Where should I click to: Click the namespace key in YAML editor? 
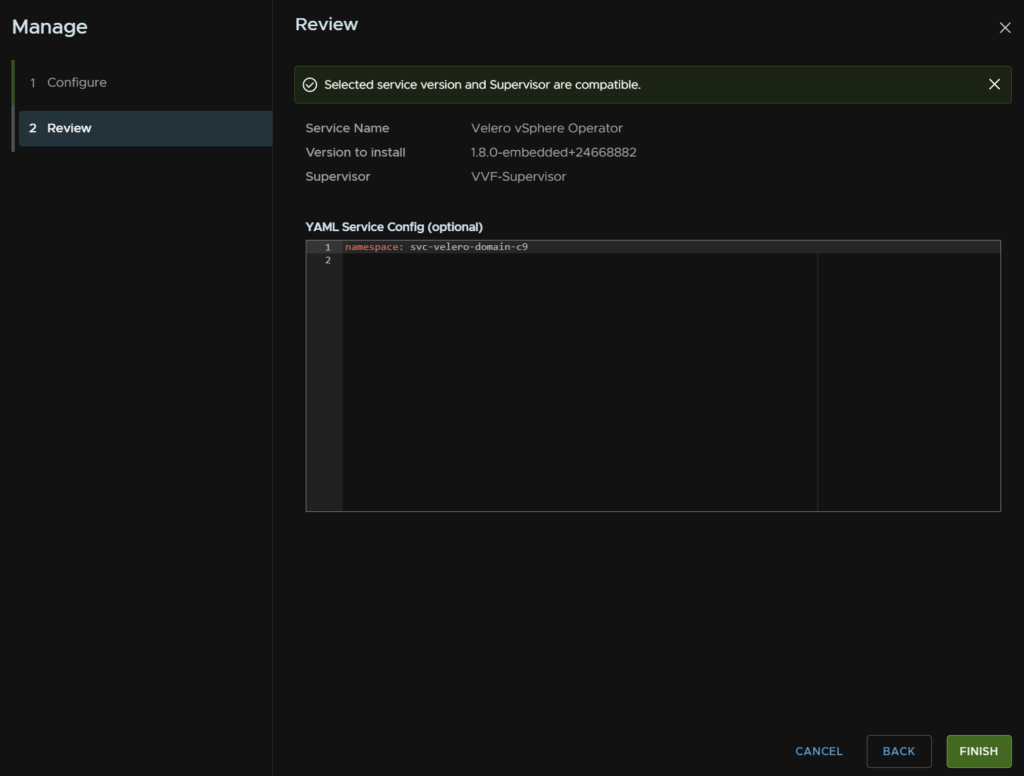372,247
